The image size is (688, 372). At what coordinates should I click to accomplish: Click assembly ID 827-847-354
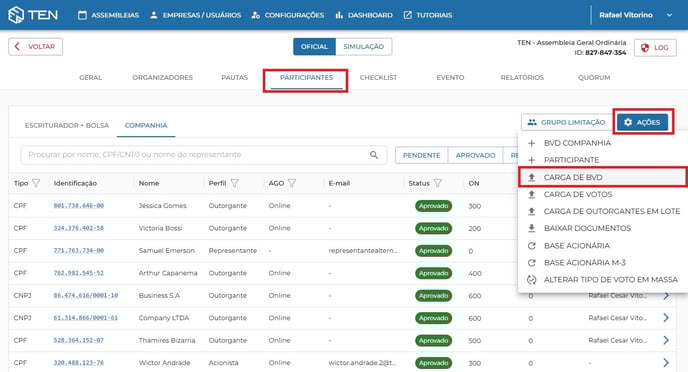[606, 53]
